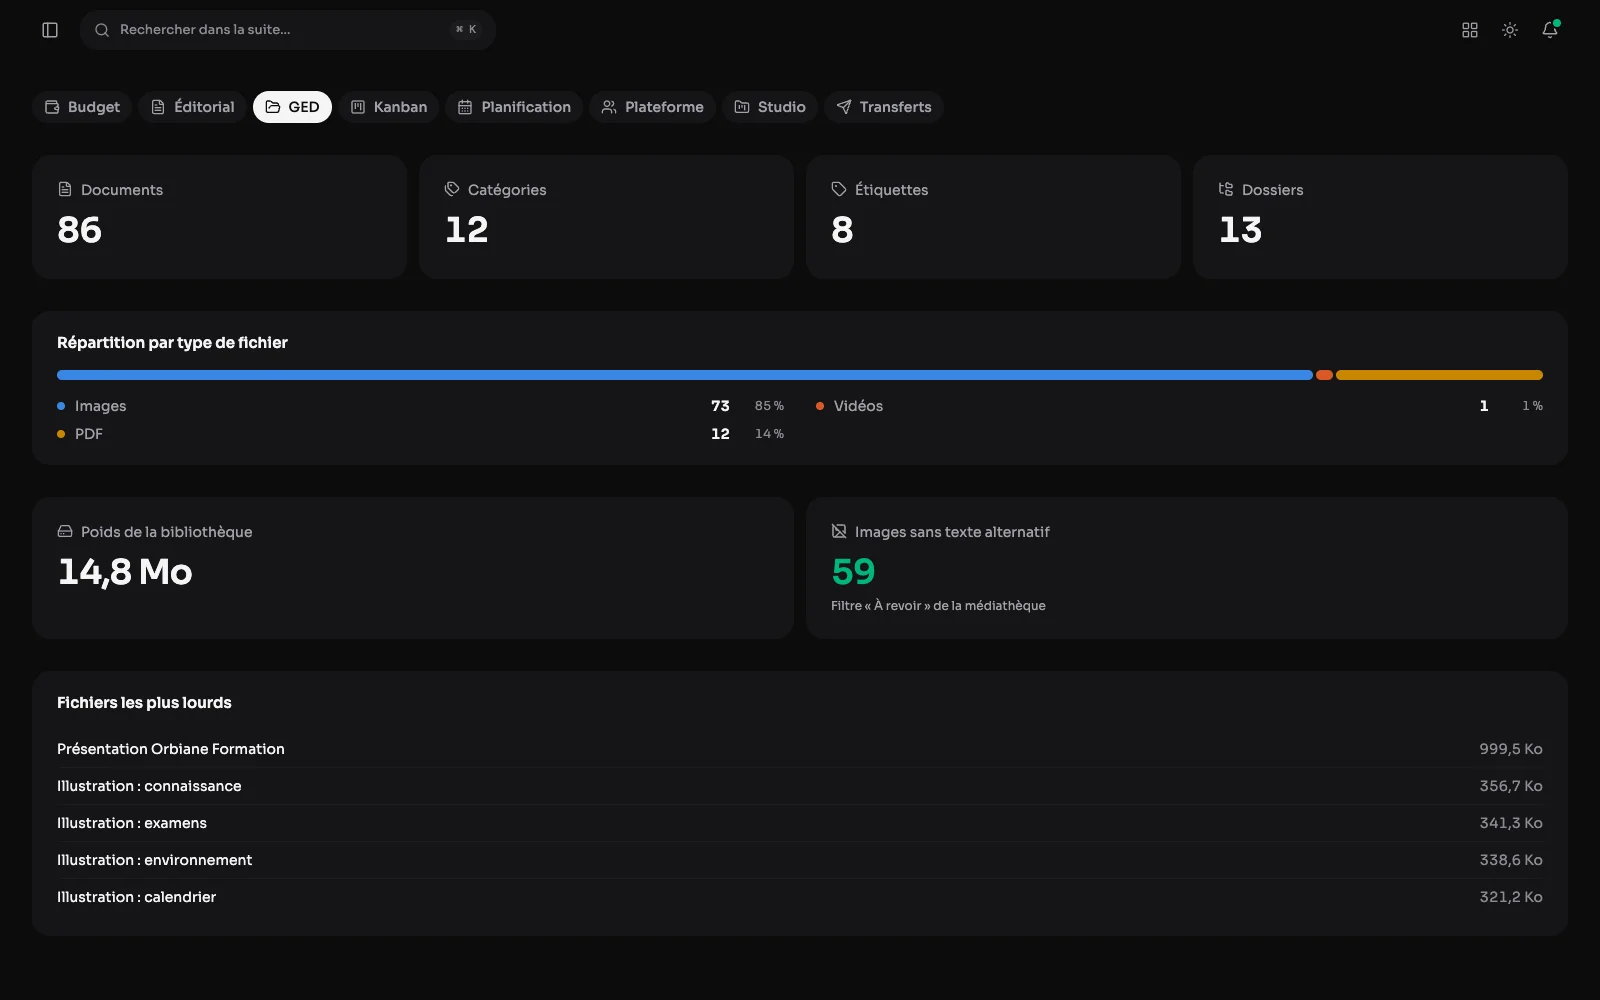Go to the Transferts tab

[884, 107]
